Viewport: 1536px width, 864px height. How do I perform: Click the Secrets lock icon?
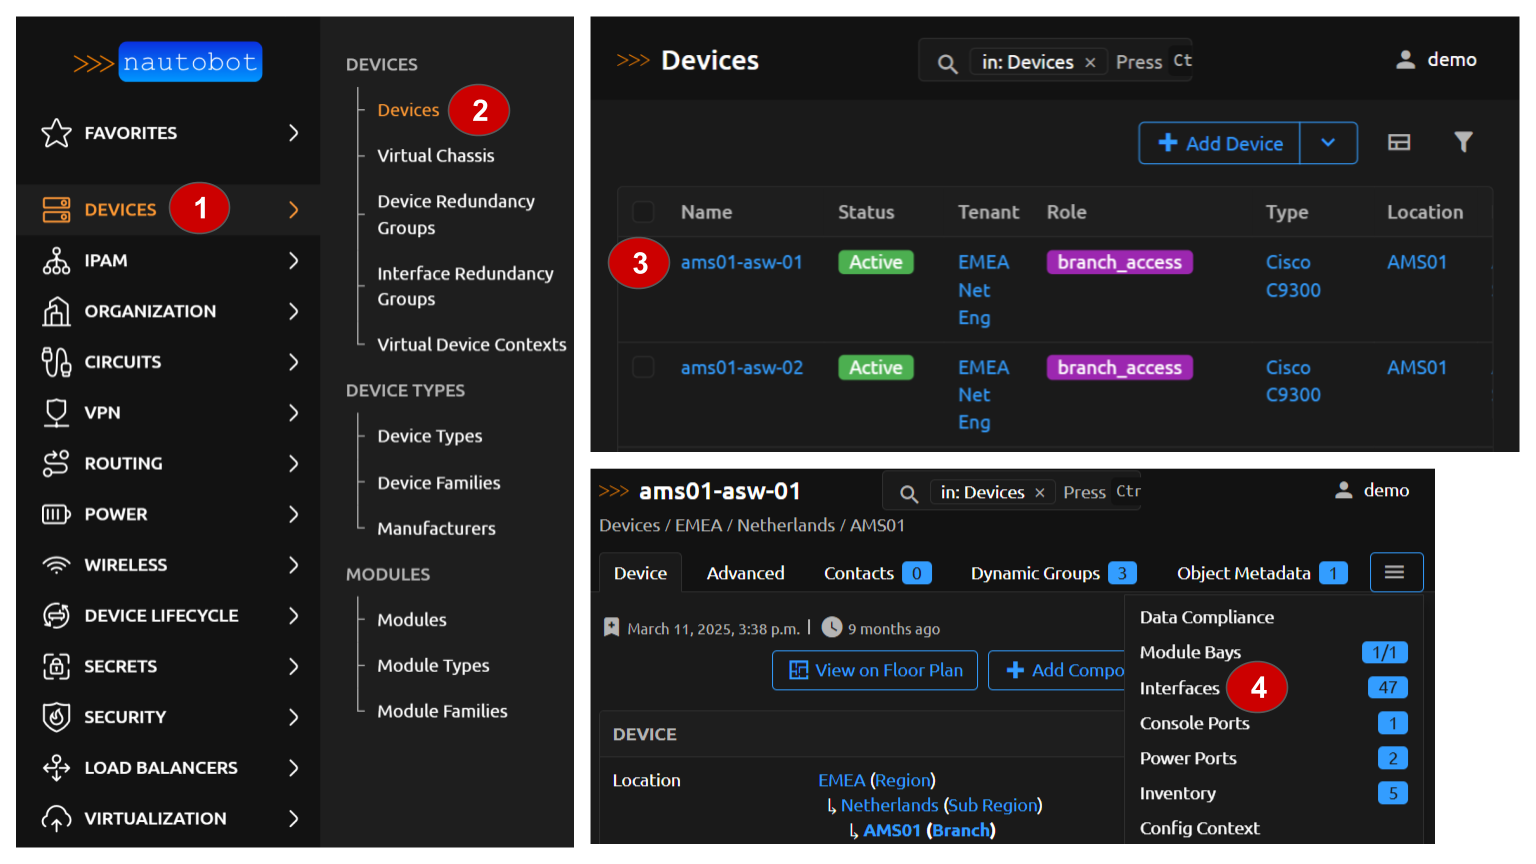click(57, 667)
